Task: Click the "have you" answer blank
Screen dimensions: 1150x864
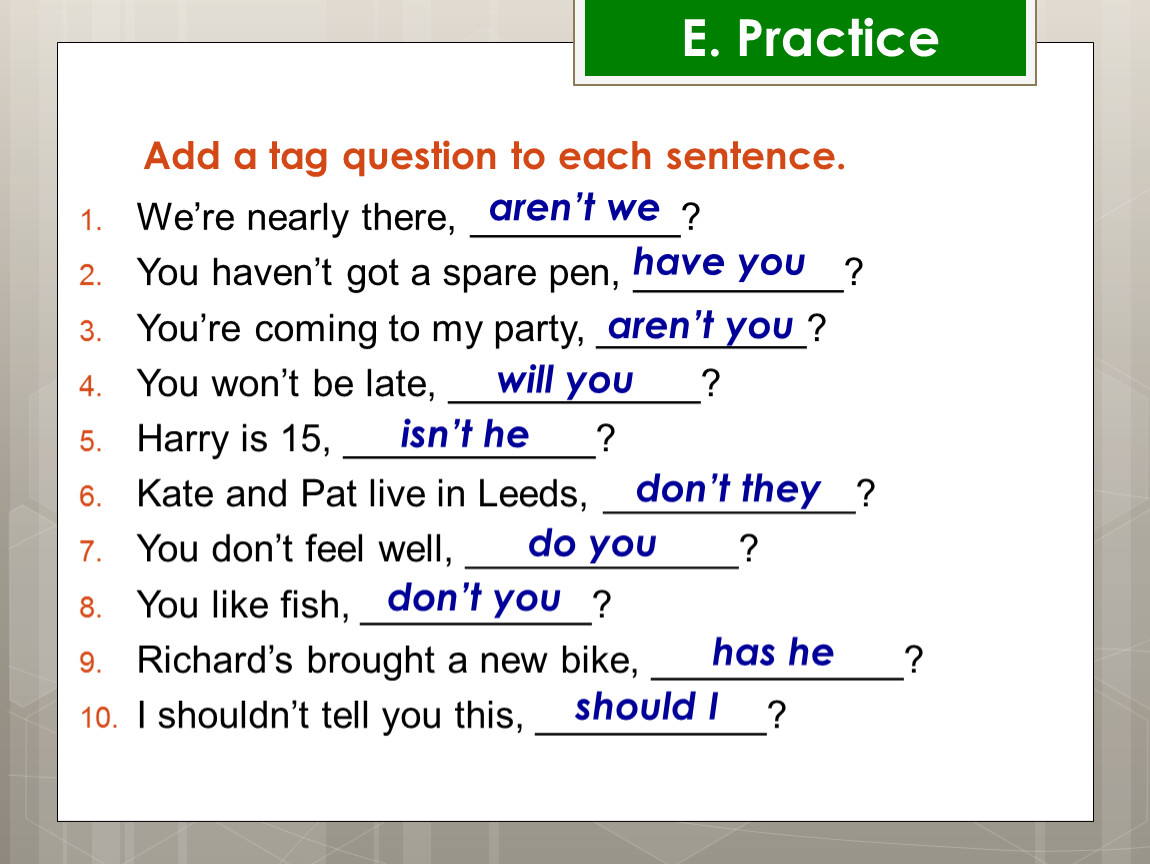Action: [719, 263]
